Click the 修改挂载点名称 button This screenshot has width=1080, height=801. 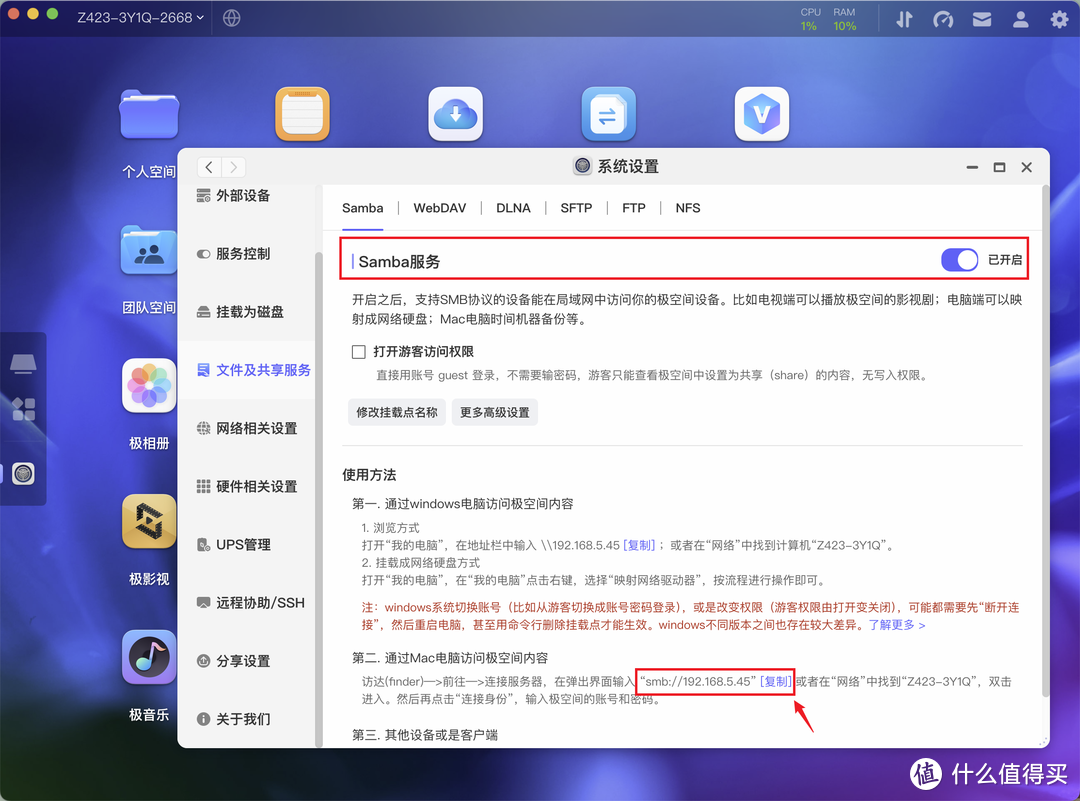click(x=396, y=412)
